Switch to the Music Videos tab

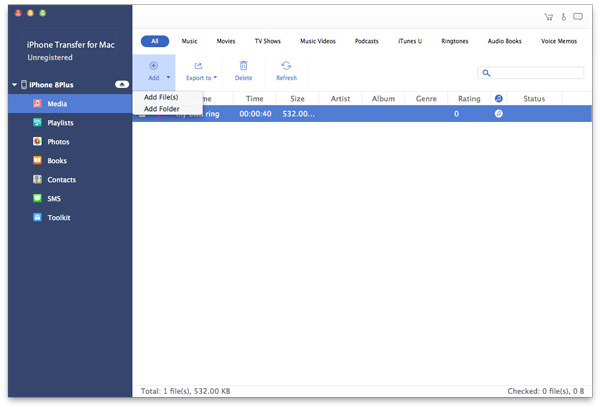(318, 41)
